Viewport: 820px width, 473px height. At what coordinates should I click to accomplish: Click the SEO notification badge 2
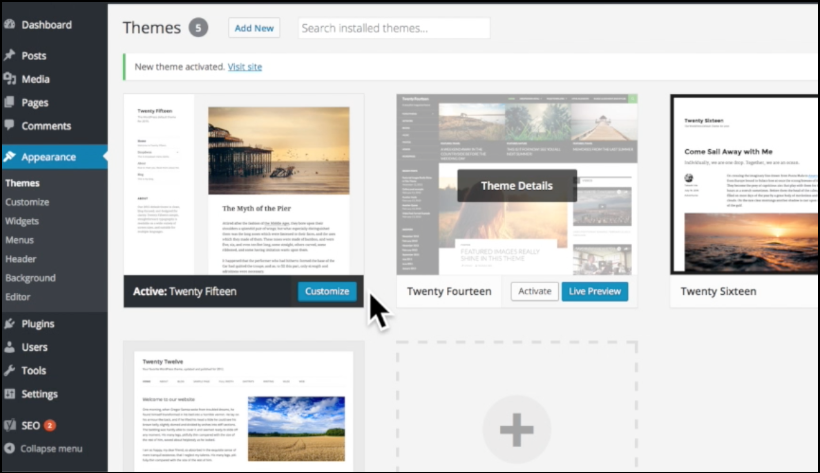50,425
